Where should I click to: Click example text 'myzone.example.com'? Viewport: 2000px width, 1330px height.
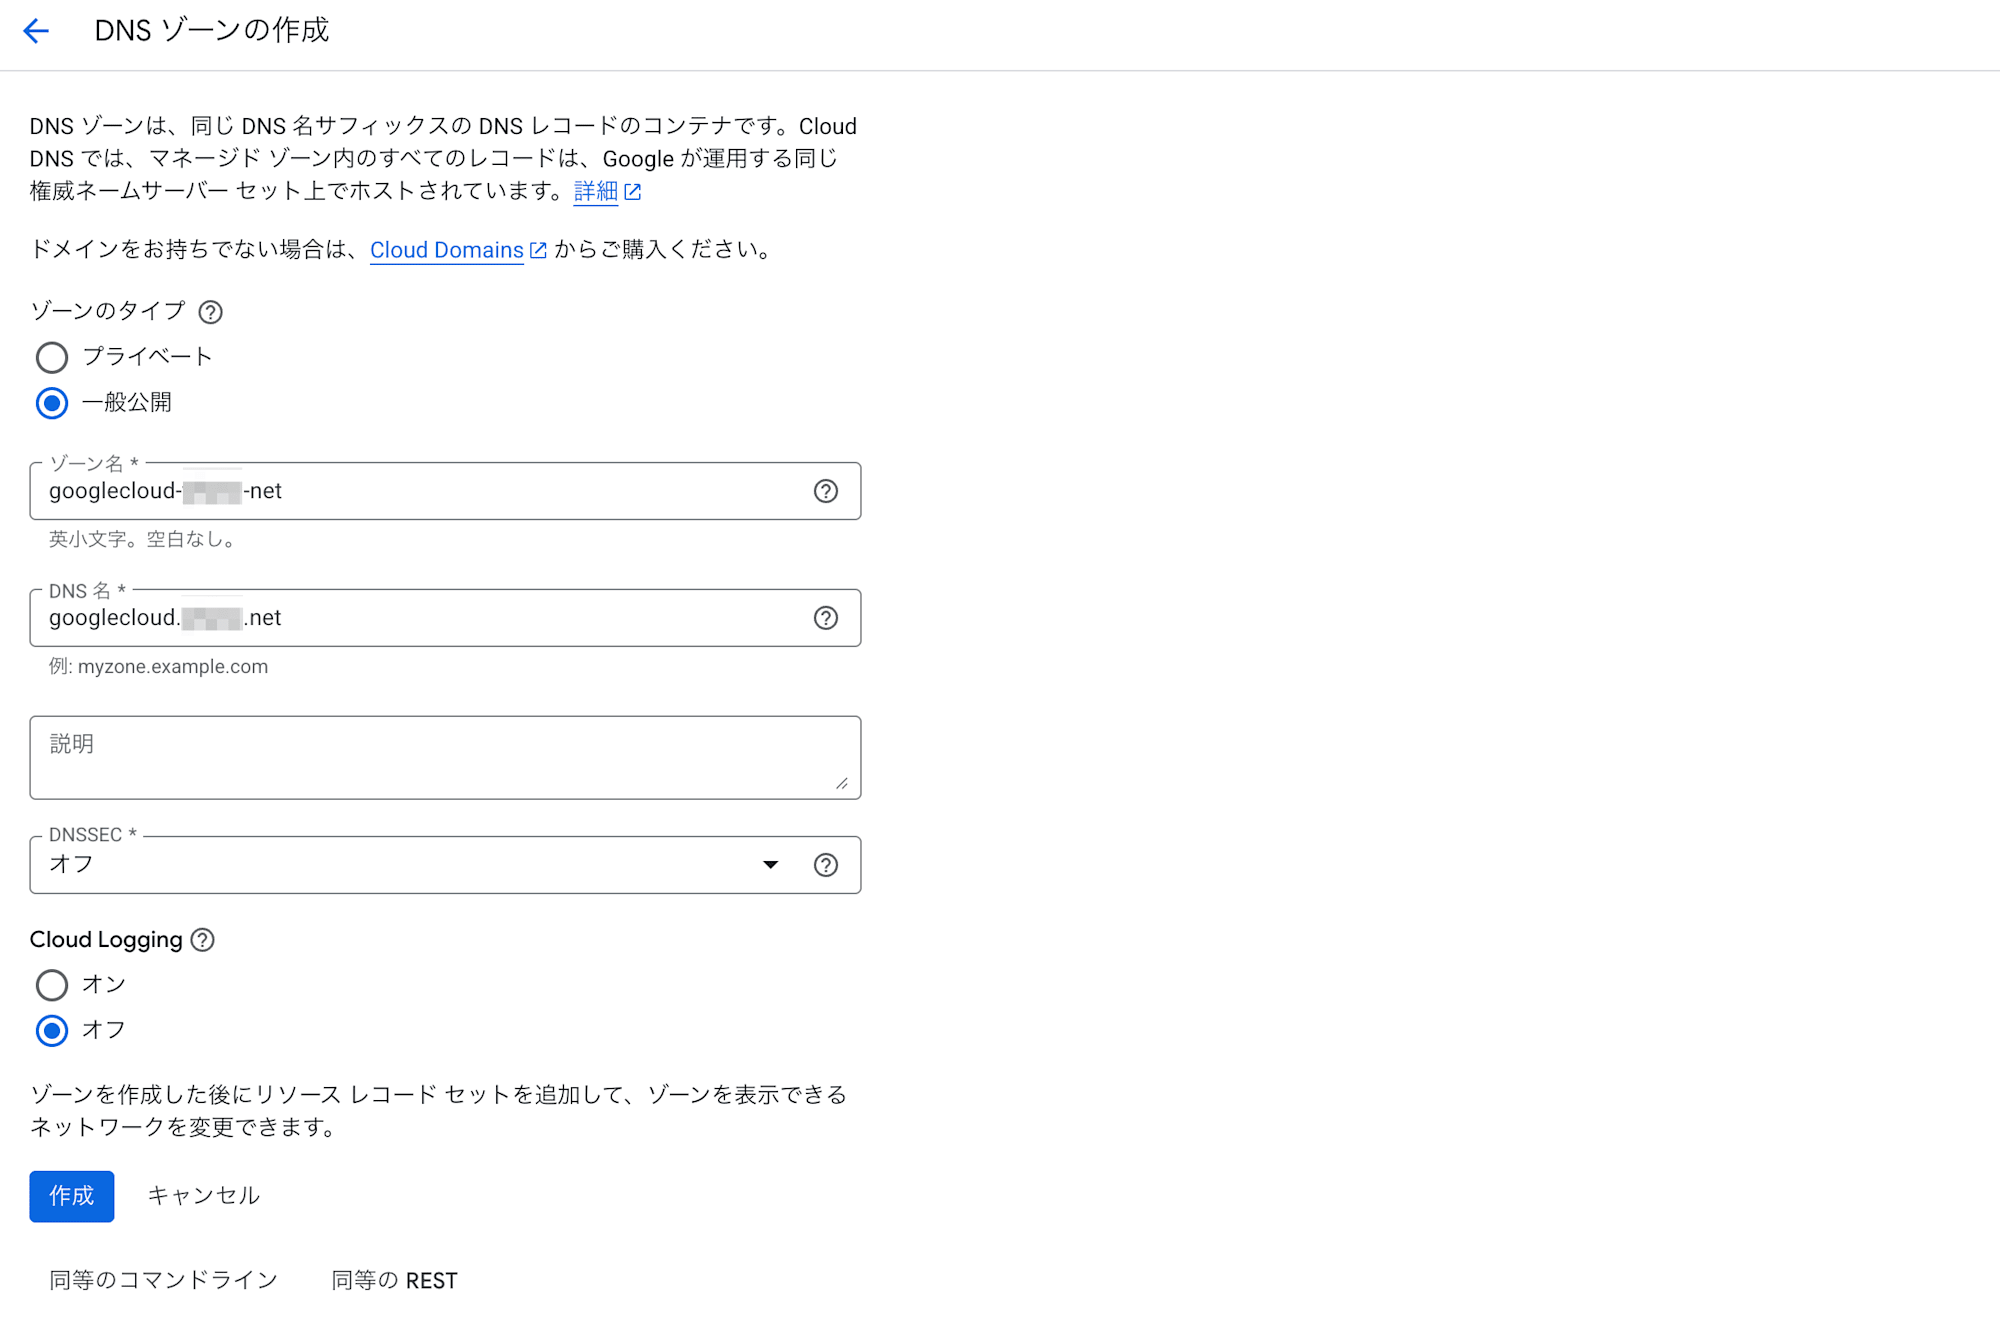pos(173,667)
